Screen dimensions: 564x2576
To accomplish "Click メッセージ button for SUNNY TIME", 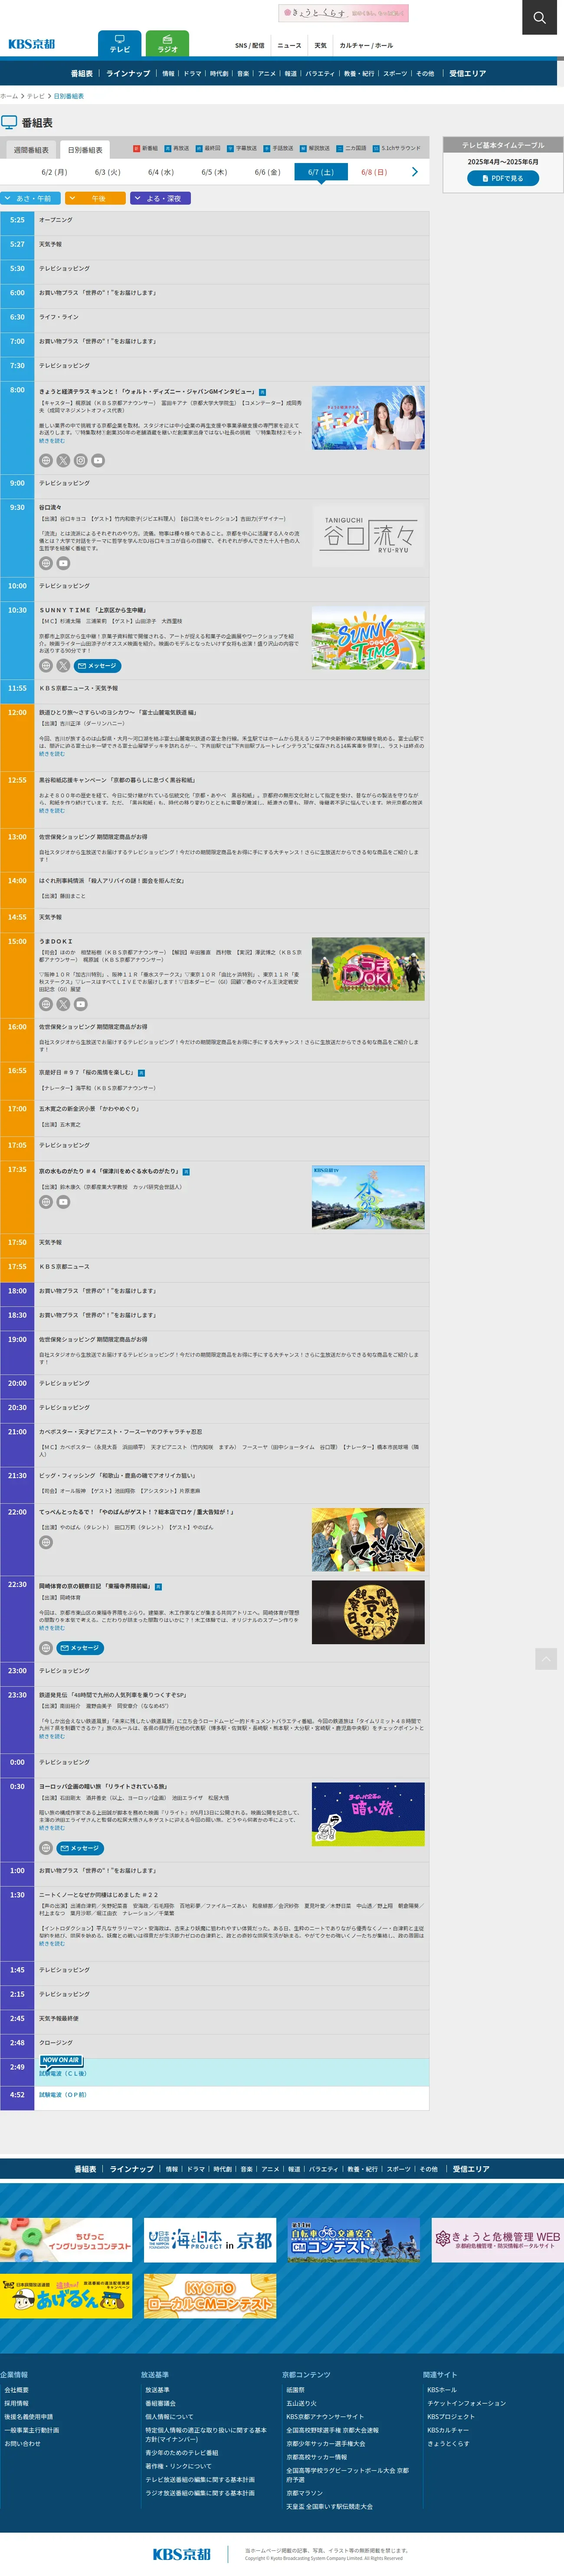I will click(98, 666).
